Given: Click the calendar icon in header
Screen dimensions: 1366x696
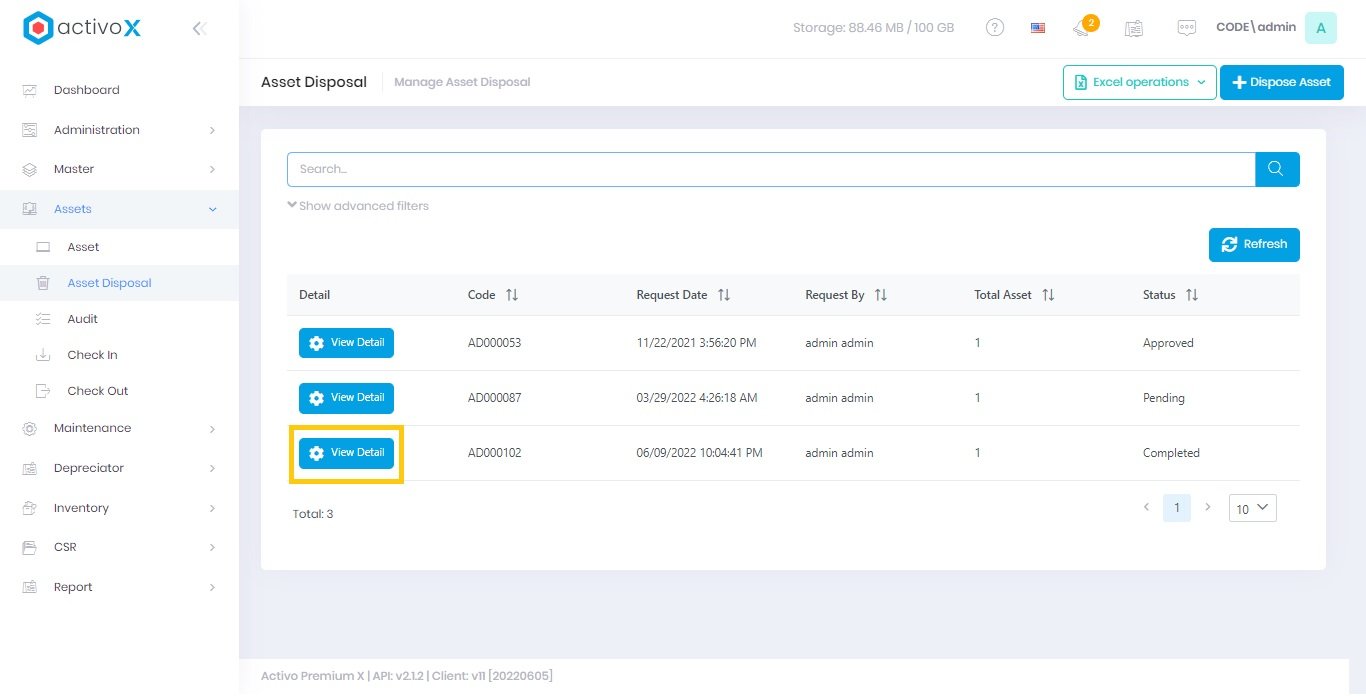Looking at the screenshot, I should [x=1133, y=28].
